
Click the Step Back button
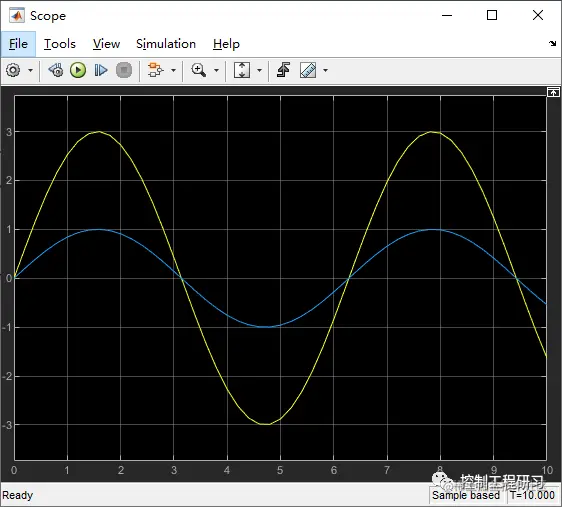pyautogui.click(x=56, y=70)
